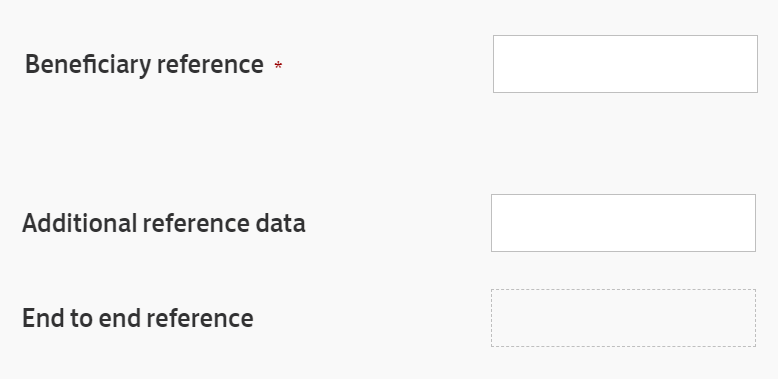Select the word Beneficiary in first label
Screen dimensions: 778x379
click(88, 65)
